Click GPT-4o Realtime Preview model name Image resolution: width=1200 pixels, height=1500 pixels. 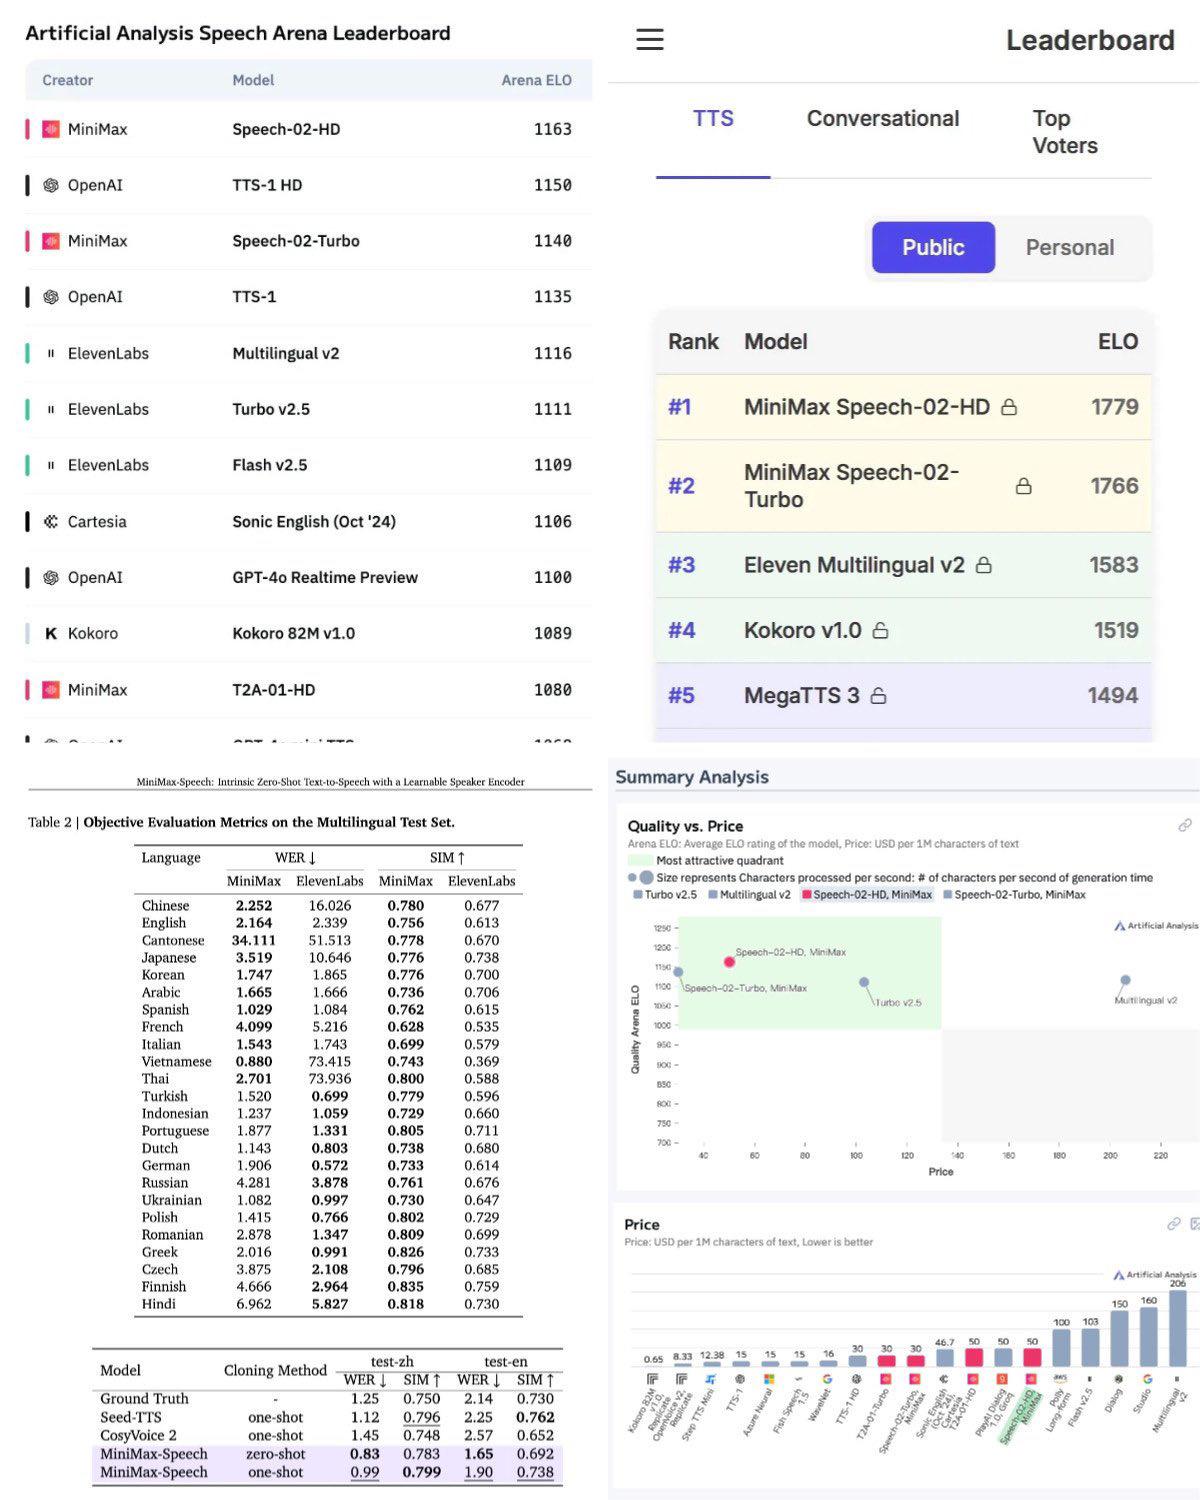pyautogui.click(x=325, y=577)
